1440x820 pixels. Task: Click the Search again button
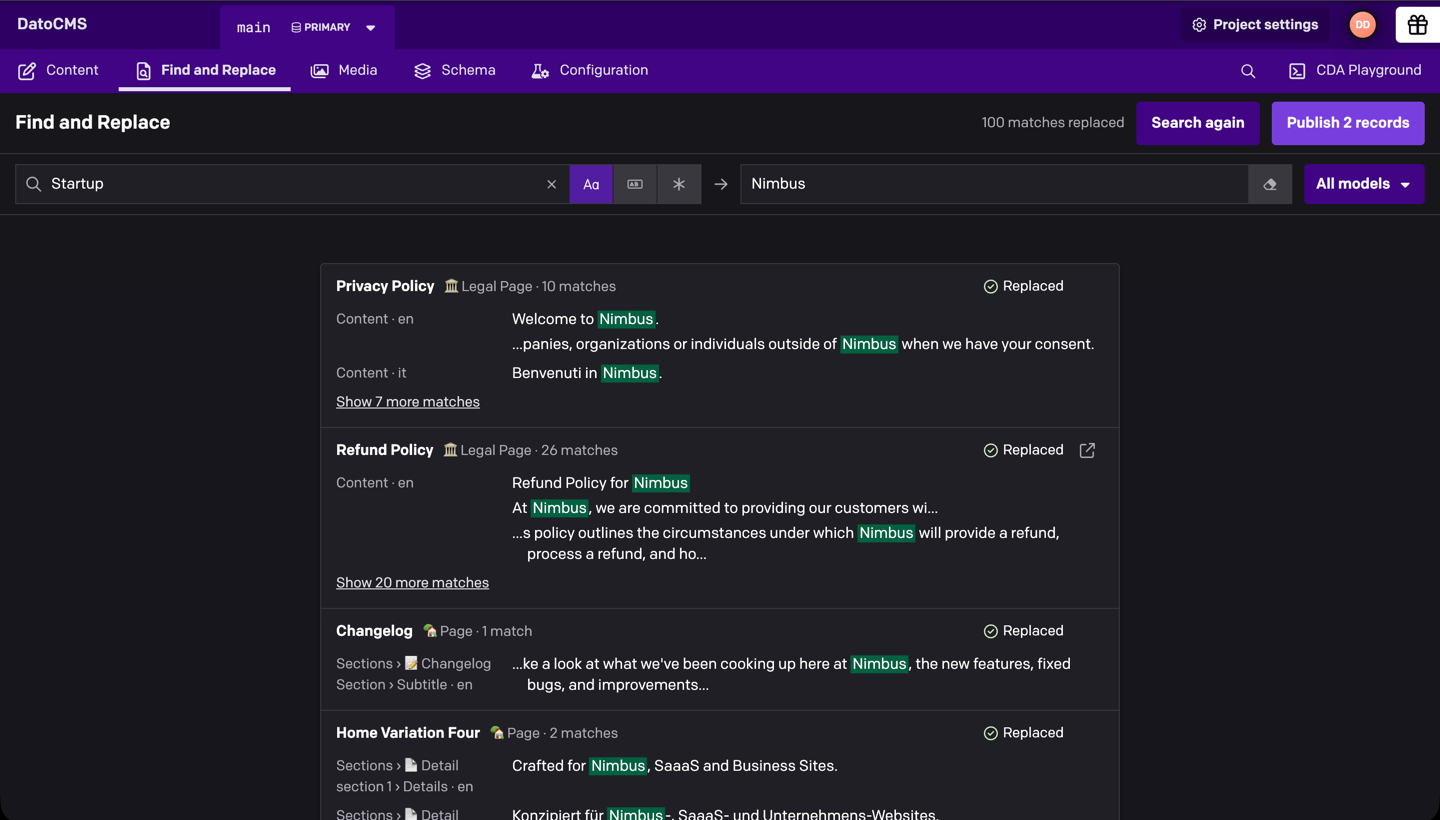click(x=1198, y=123)
